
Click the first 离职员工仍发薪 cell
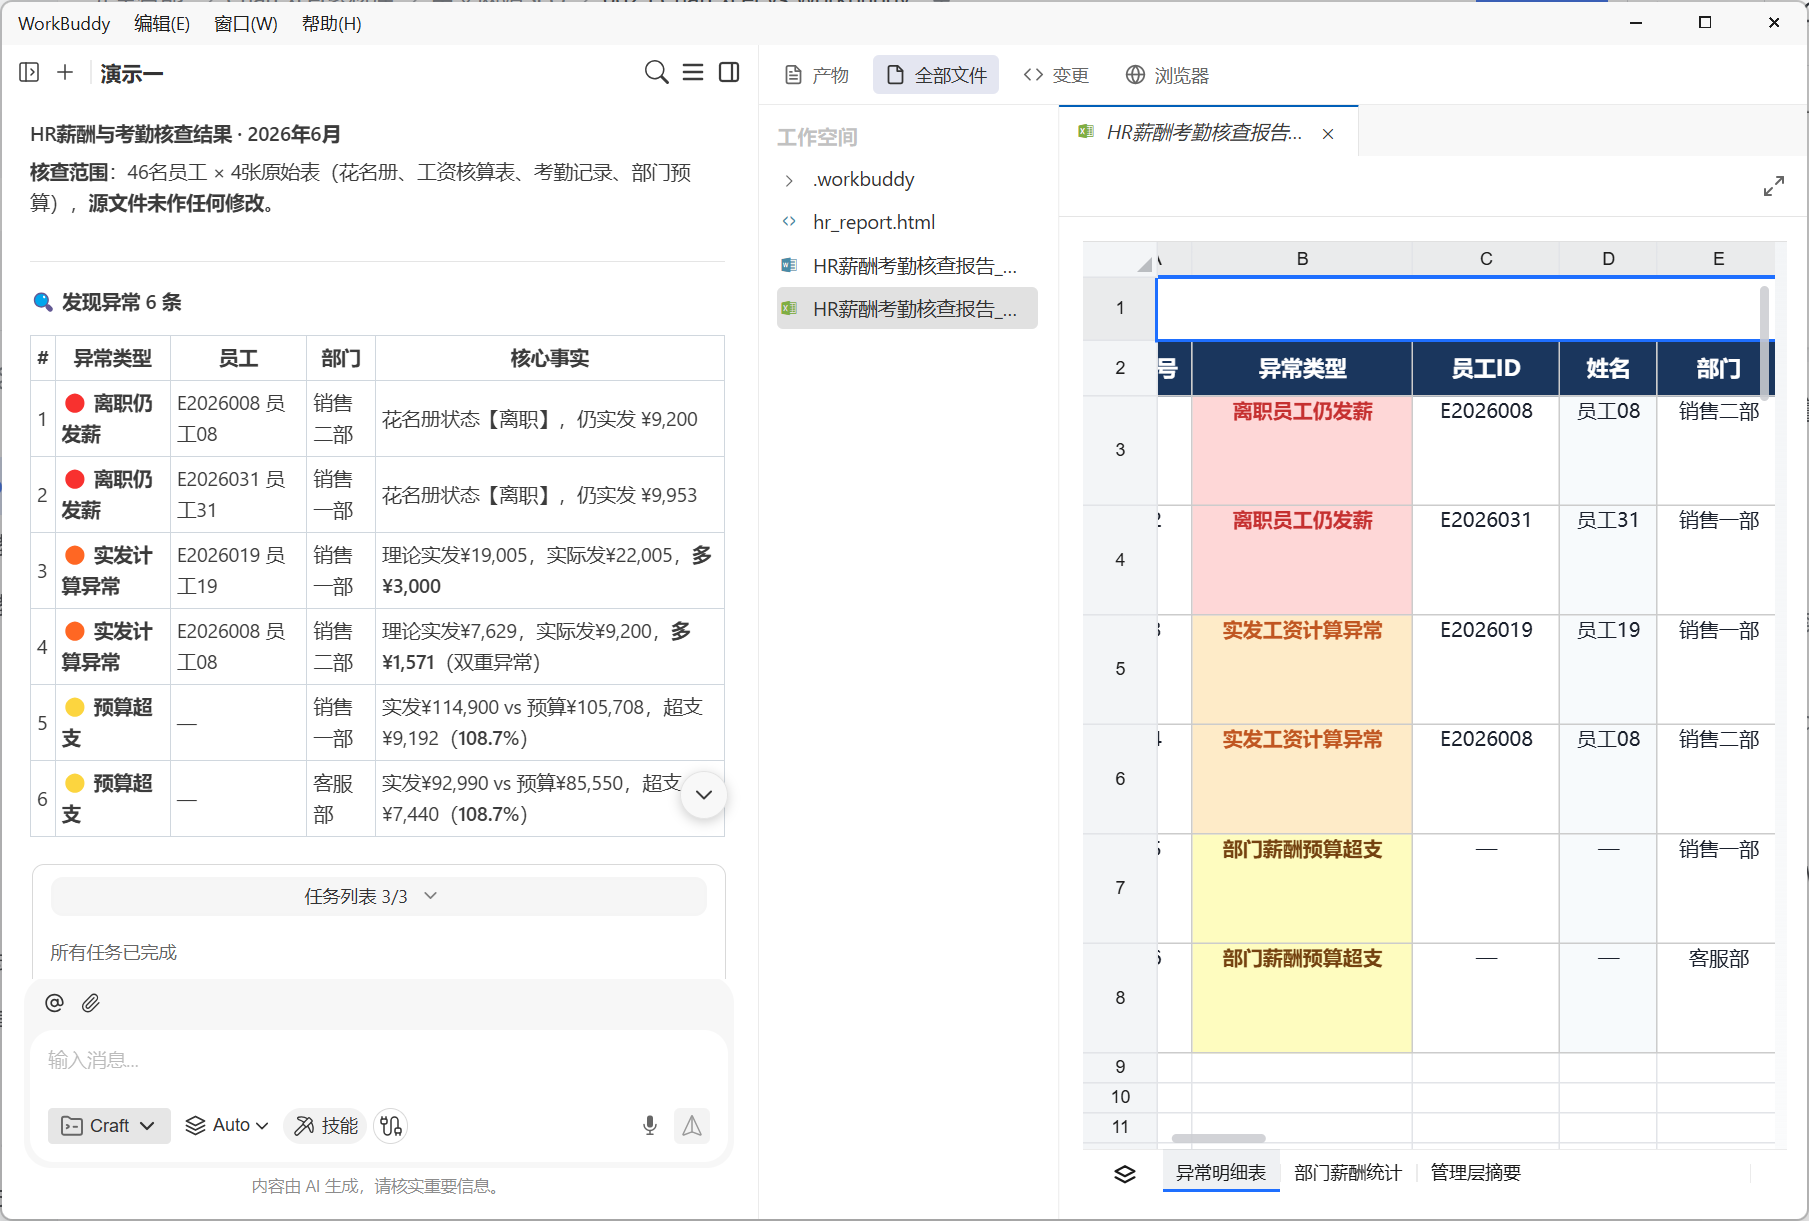(x=1302, y=450)
